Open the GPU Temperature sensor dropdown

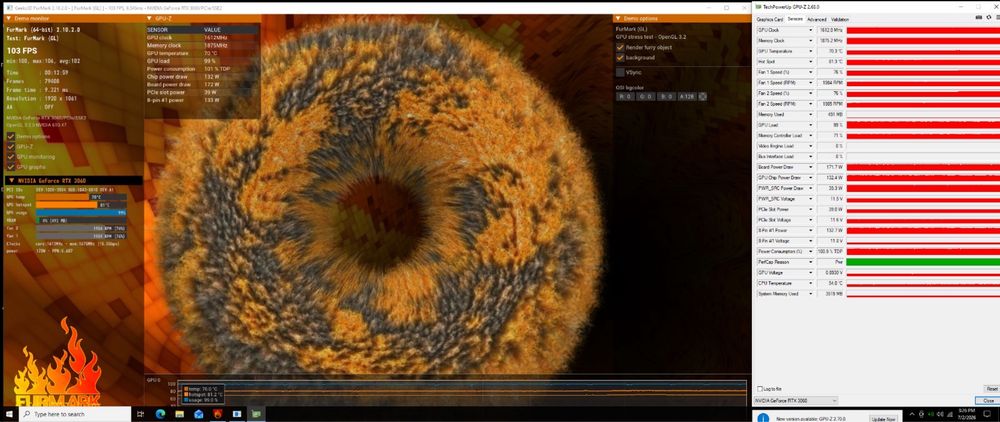[x=811, y=51]
